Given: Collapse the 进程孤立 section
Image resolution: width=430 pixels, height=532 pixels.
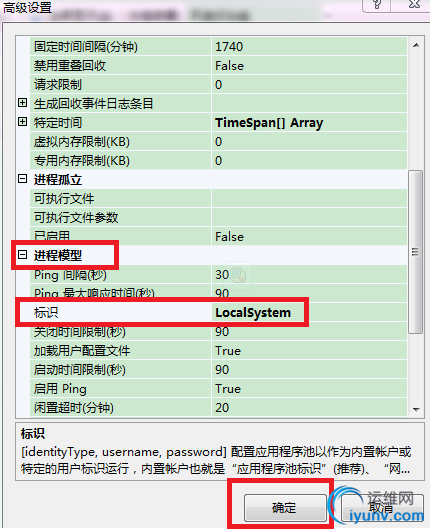Looking at the screenshot, I should (x=22, y=178).
